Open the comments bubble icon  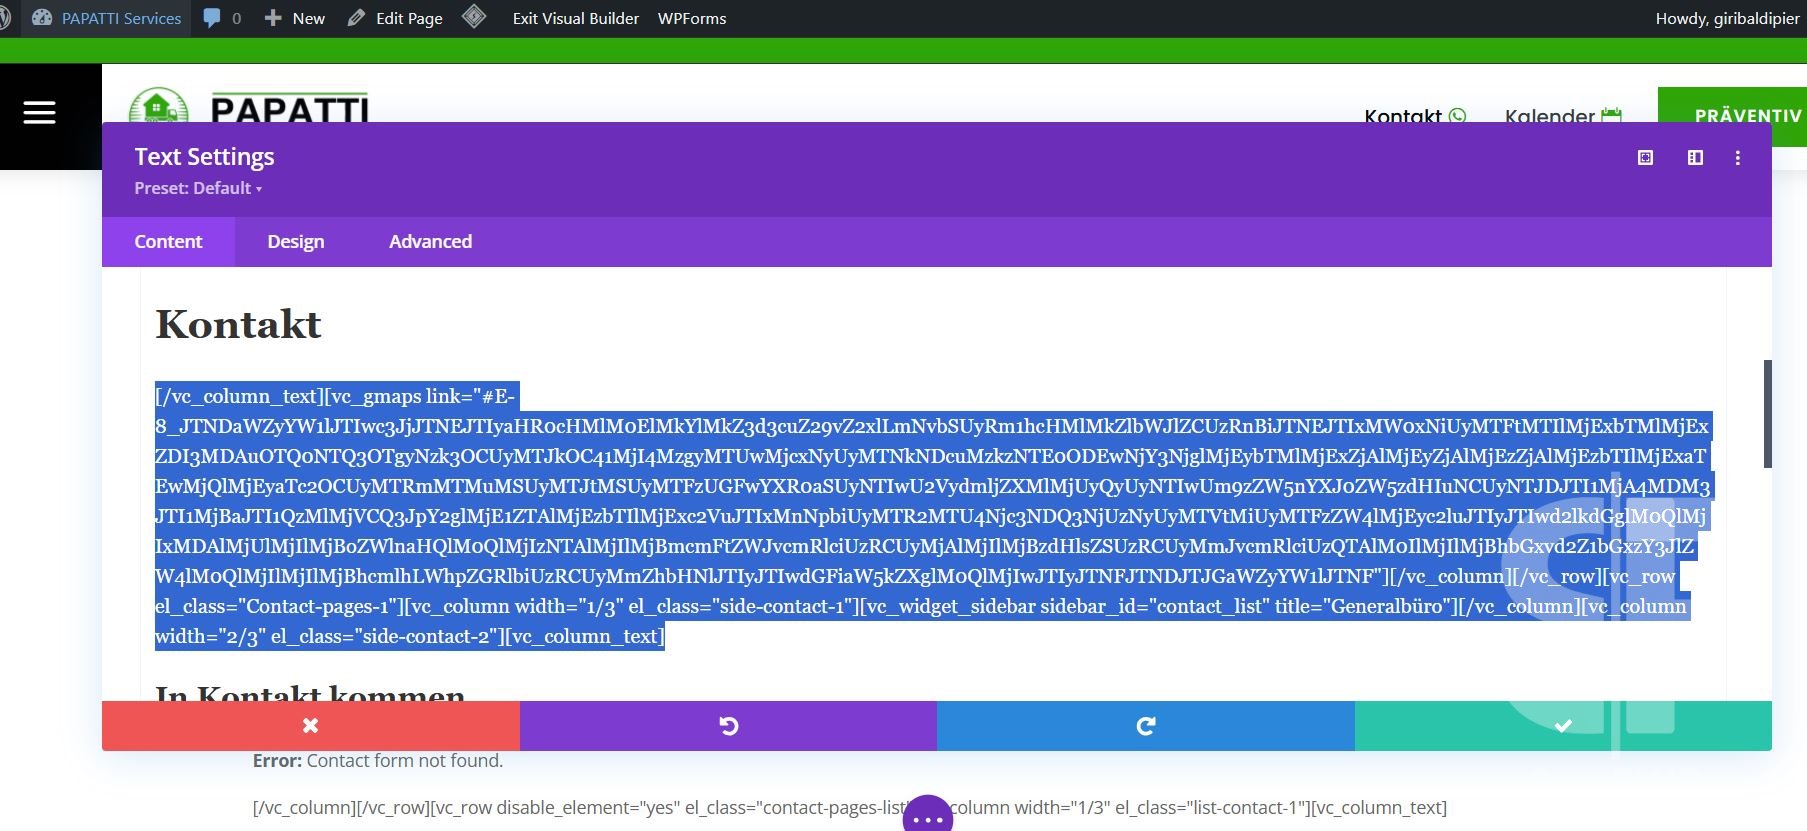coord(212,18)
